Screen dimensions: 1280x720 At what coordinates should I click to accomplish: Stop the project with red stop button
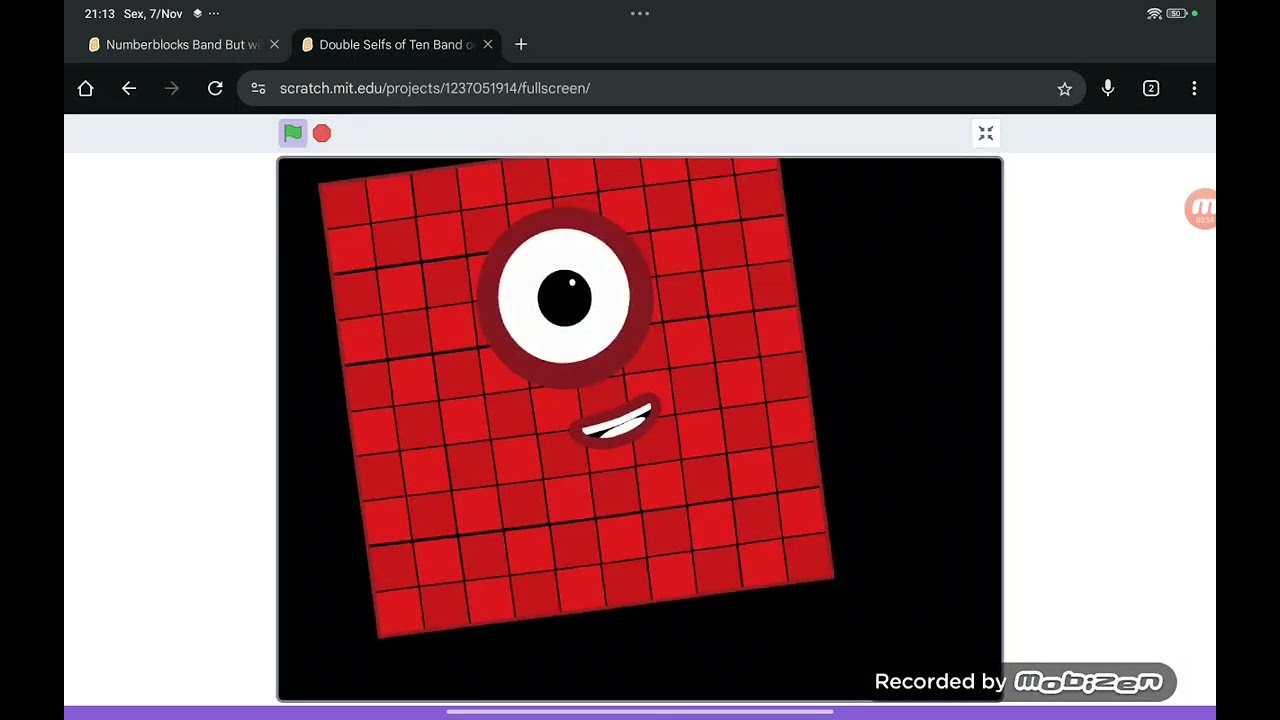pos(322,133)
